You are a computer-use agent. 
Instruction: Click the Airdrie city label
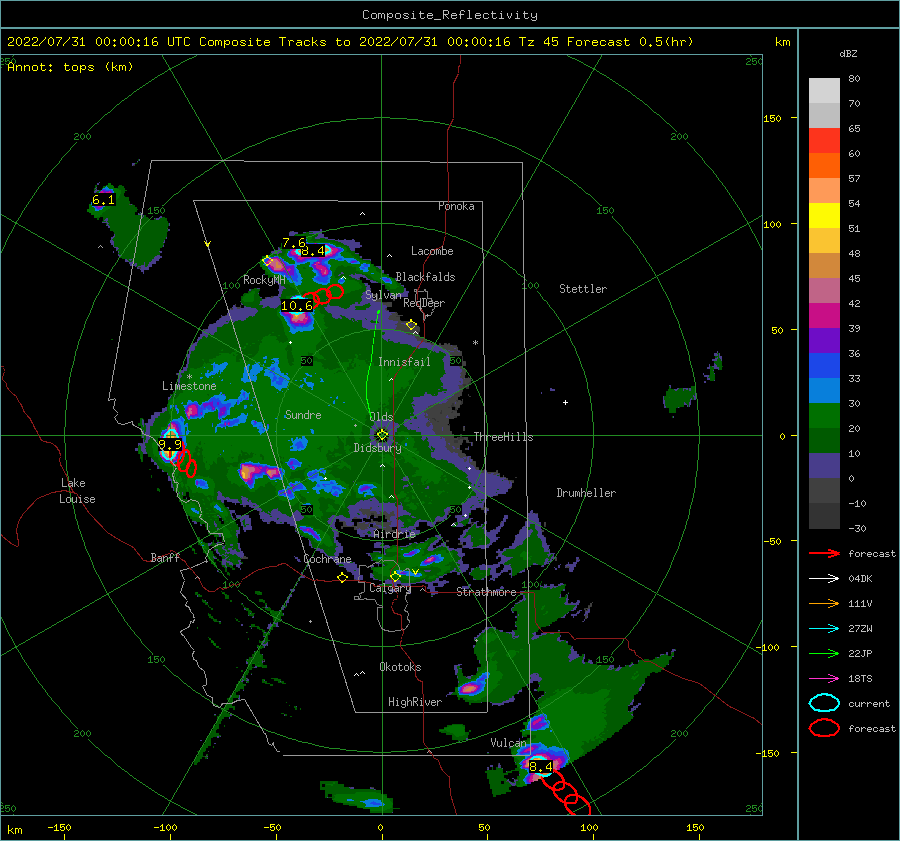(394, 534)
